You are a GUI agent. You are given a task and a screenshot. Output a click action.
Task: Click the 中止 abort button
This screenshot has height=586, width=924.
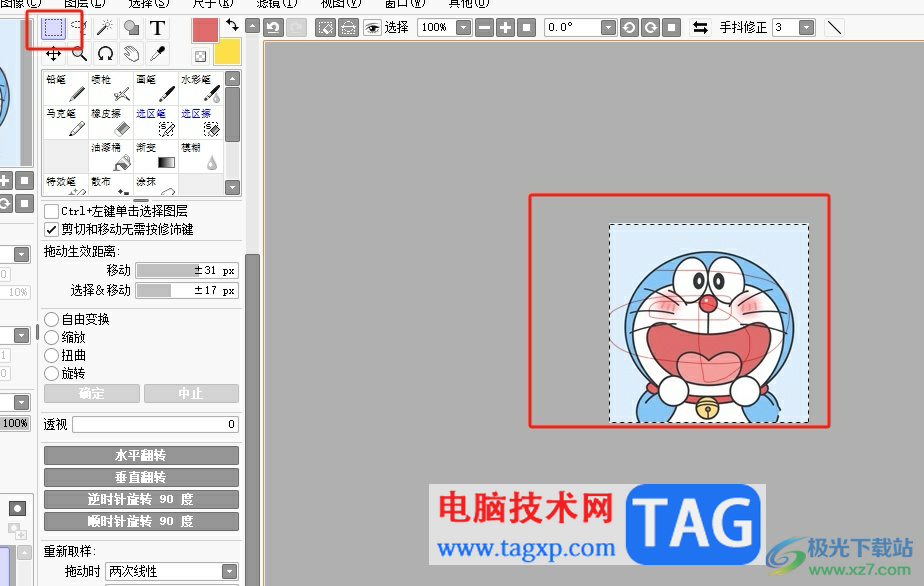pos(192,393)
